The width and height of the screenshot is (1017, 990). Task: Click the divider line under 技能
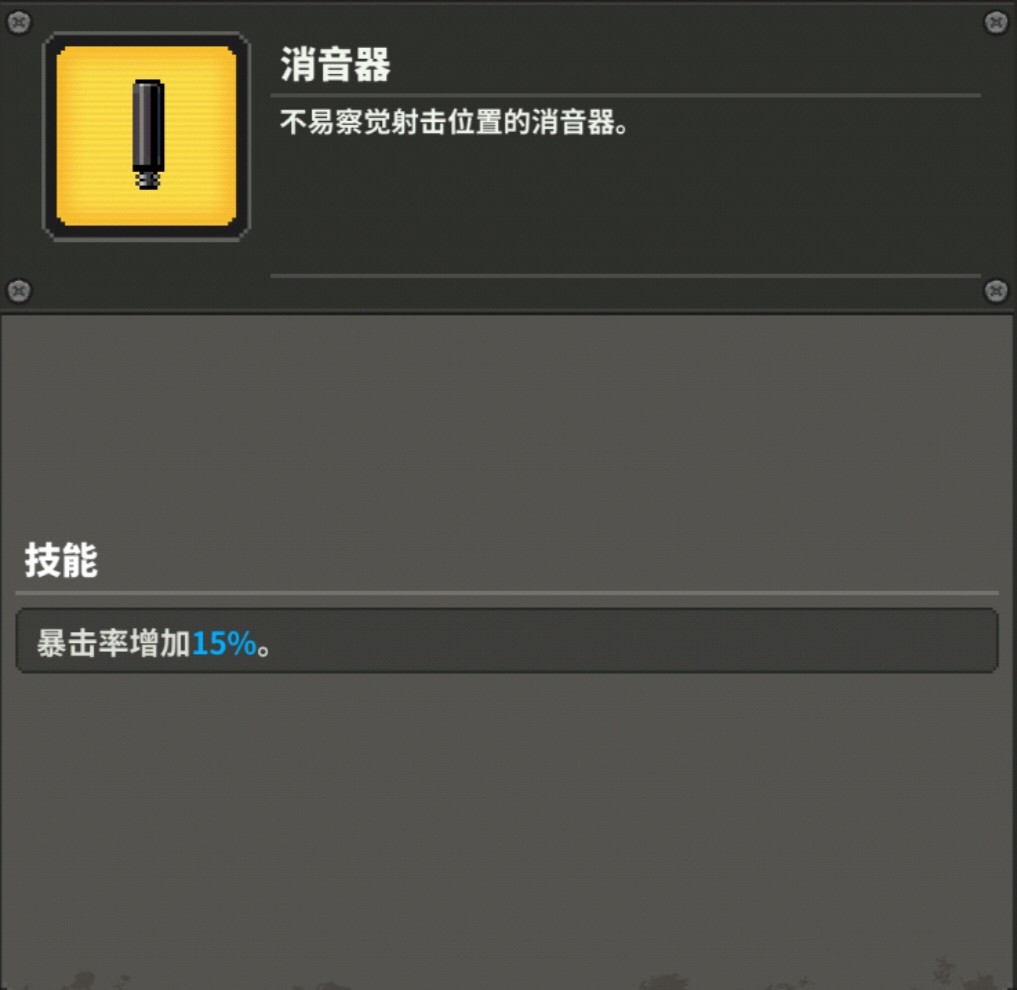click(507, 593)
